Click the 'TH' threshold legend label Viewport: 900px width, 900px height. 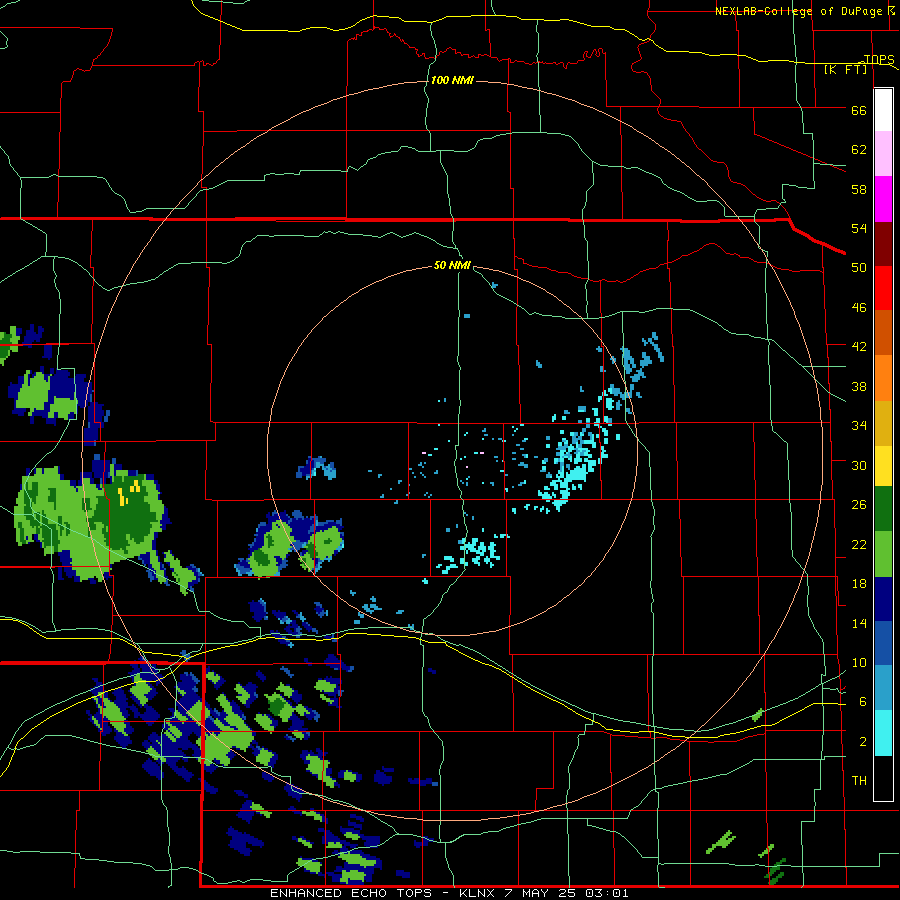859,781
